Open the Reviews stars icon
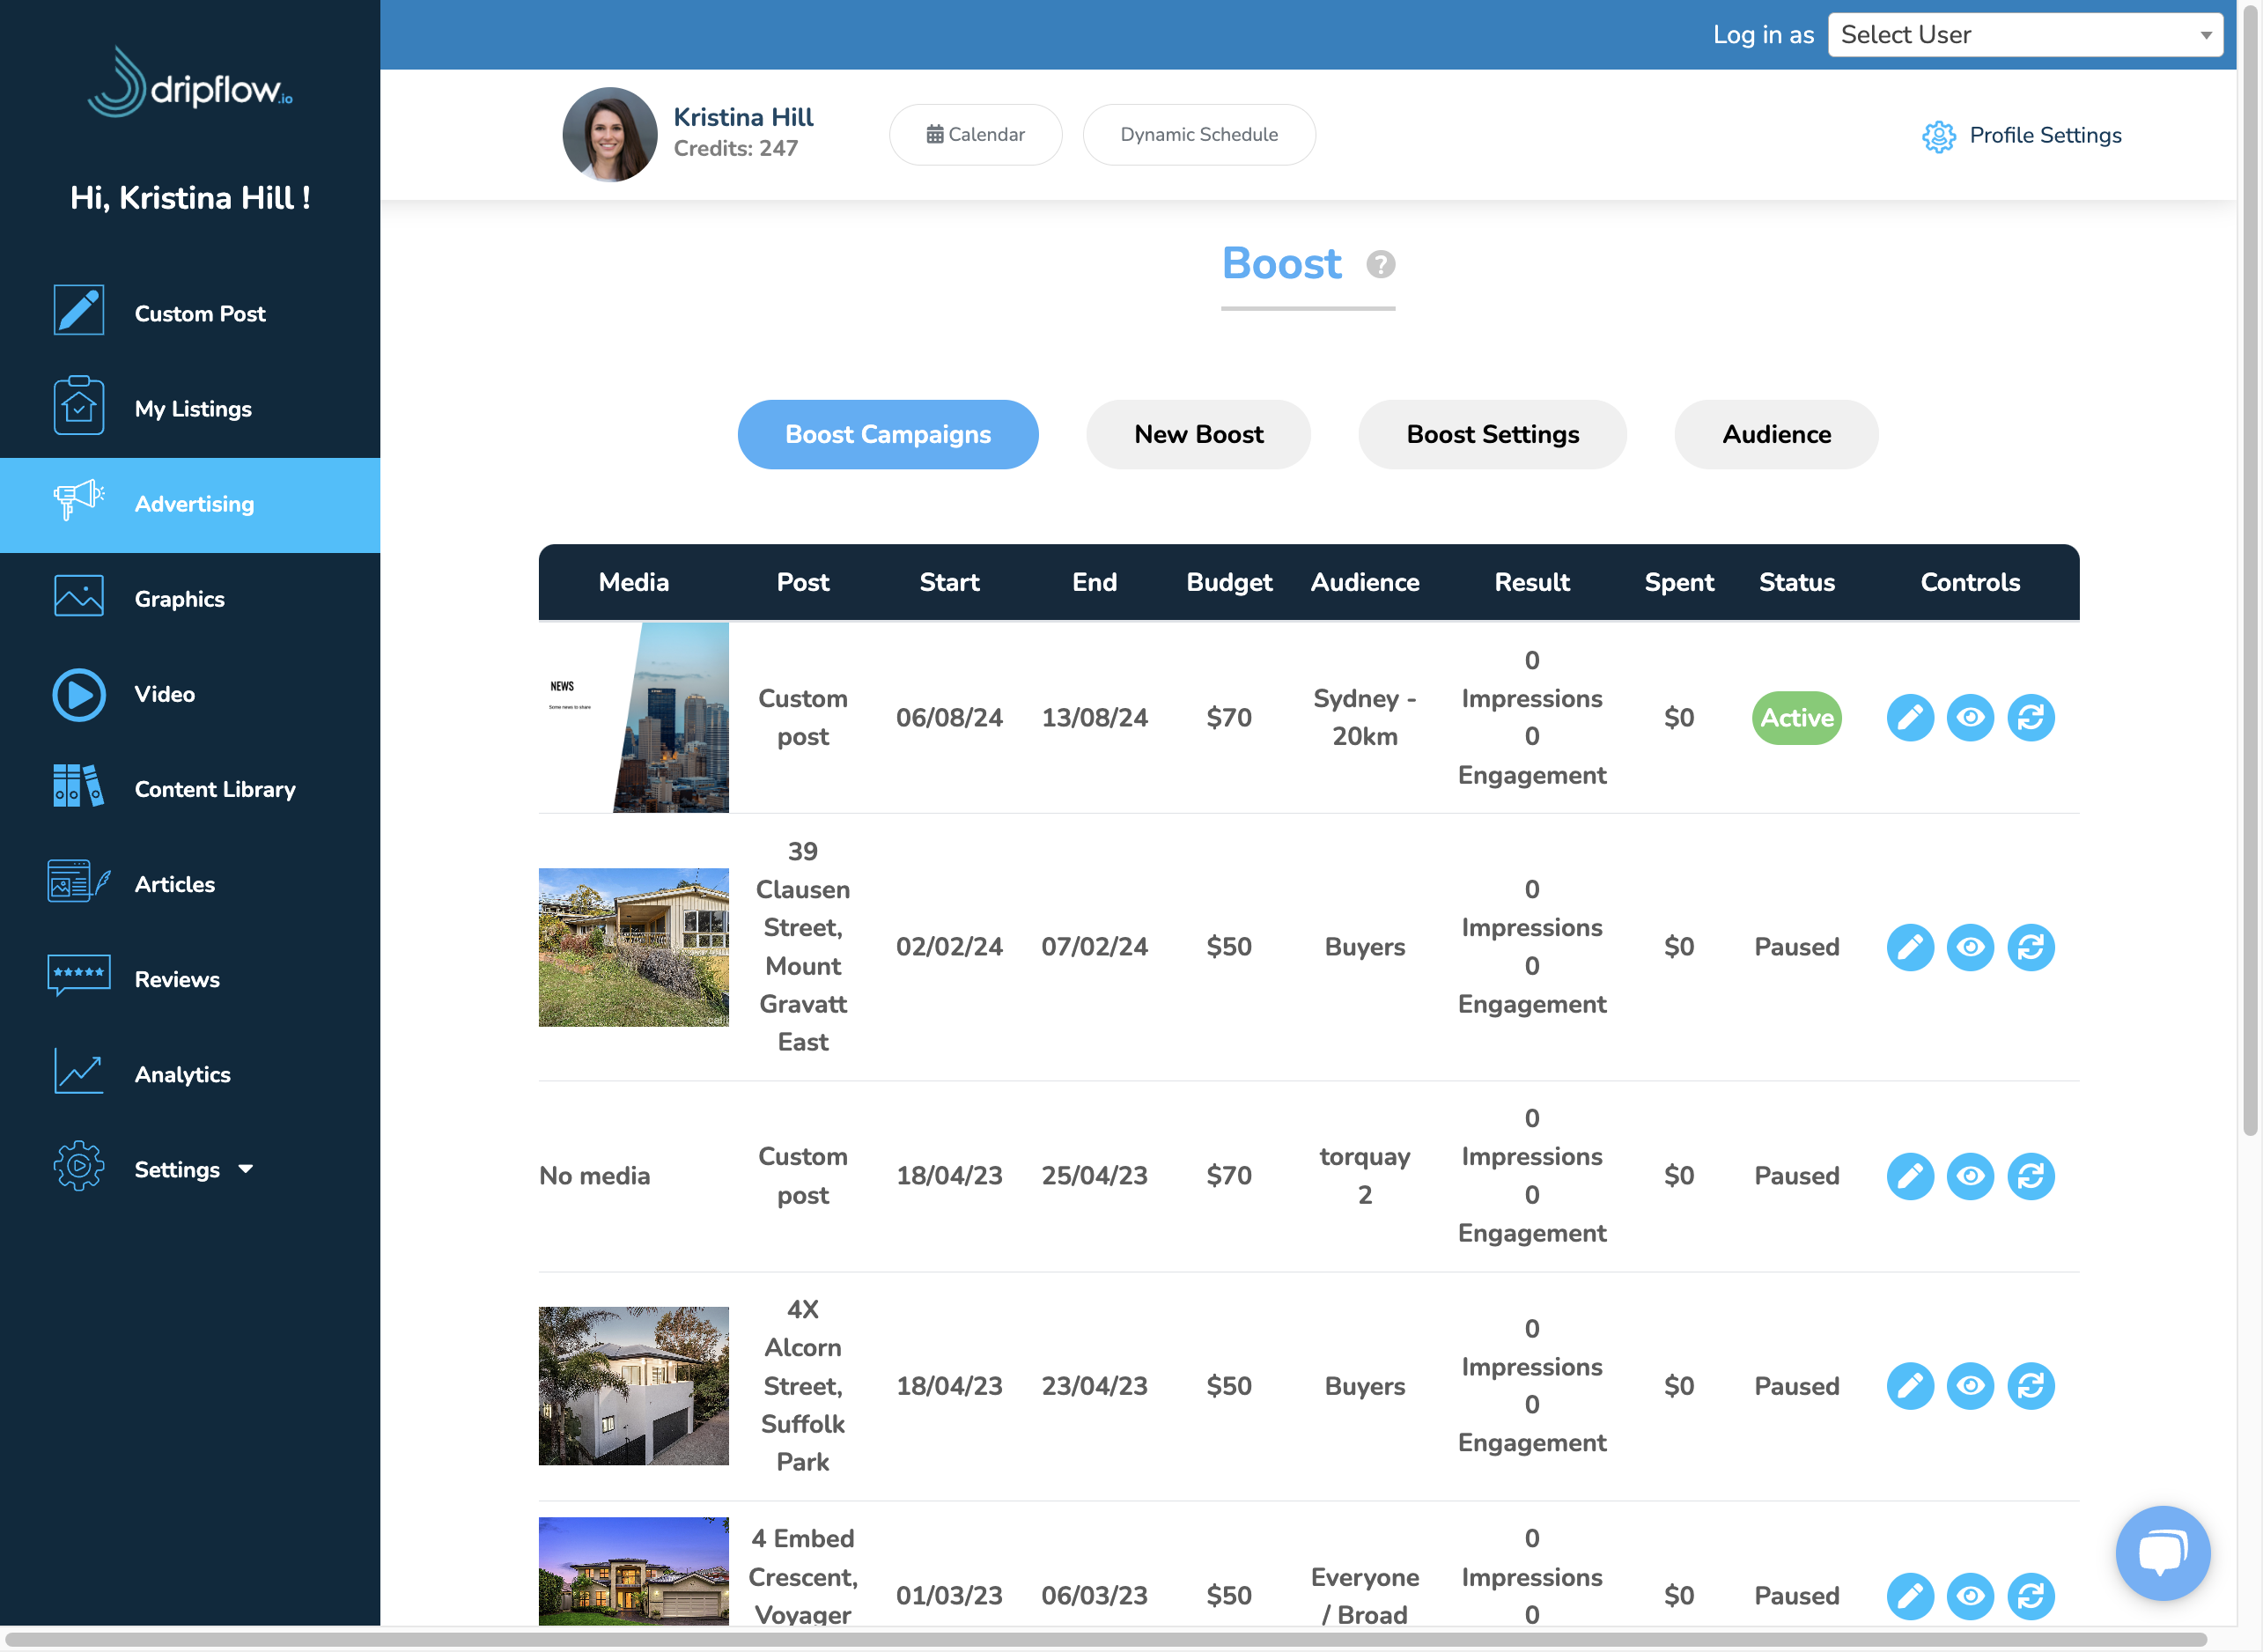 click(78, 975)
